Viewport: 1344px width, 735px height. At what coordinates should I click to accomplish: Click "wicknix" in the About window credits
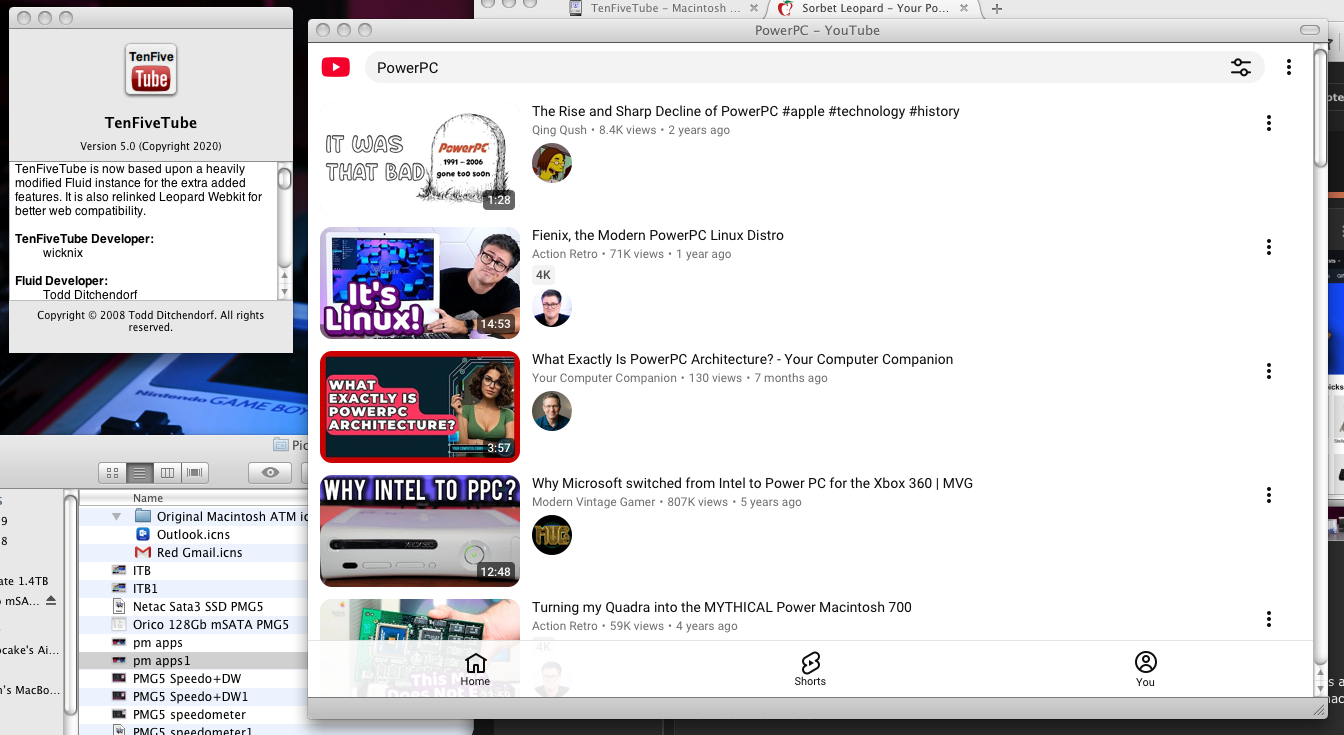(63, 253)
